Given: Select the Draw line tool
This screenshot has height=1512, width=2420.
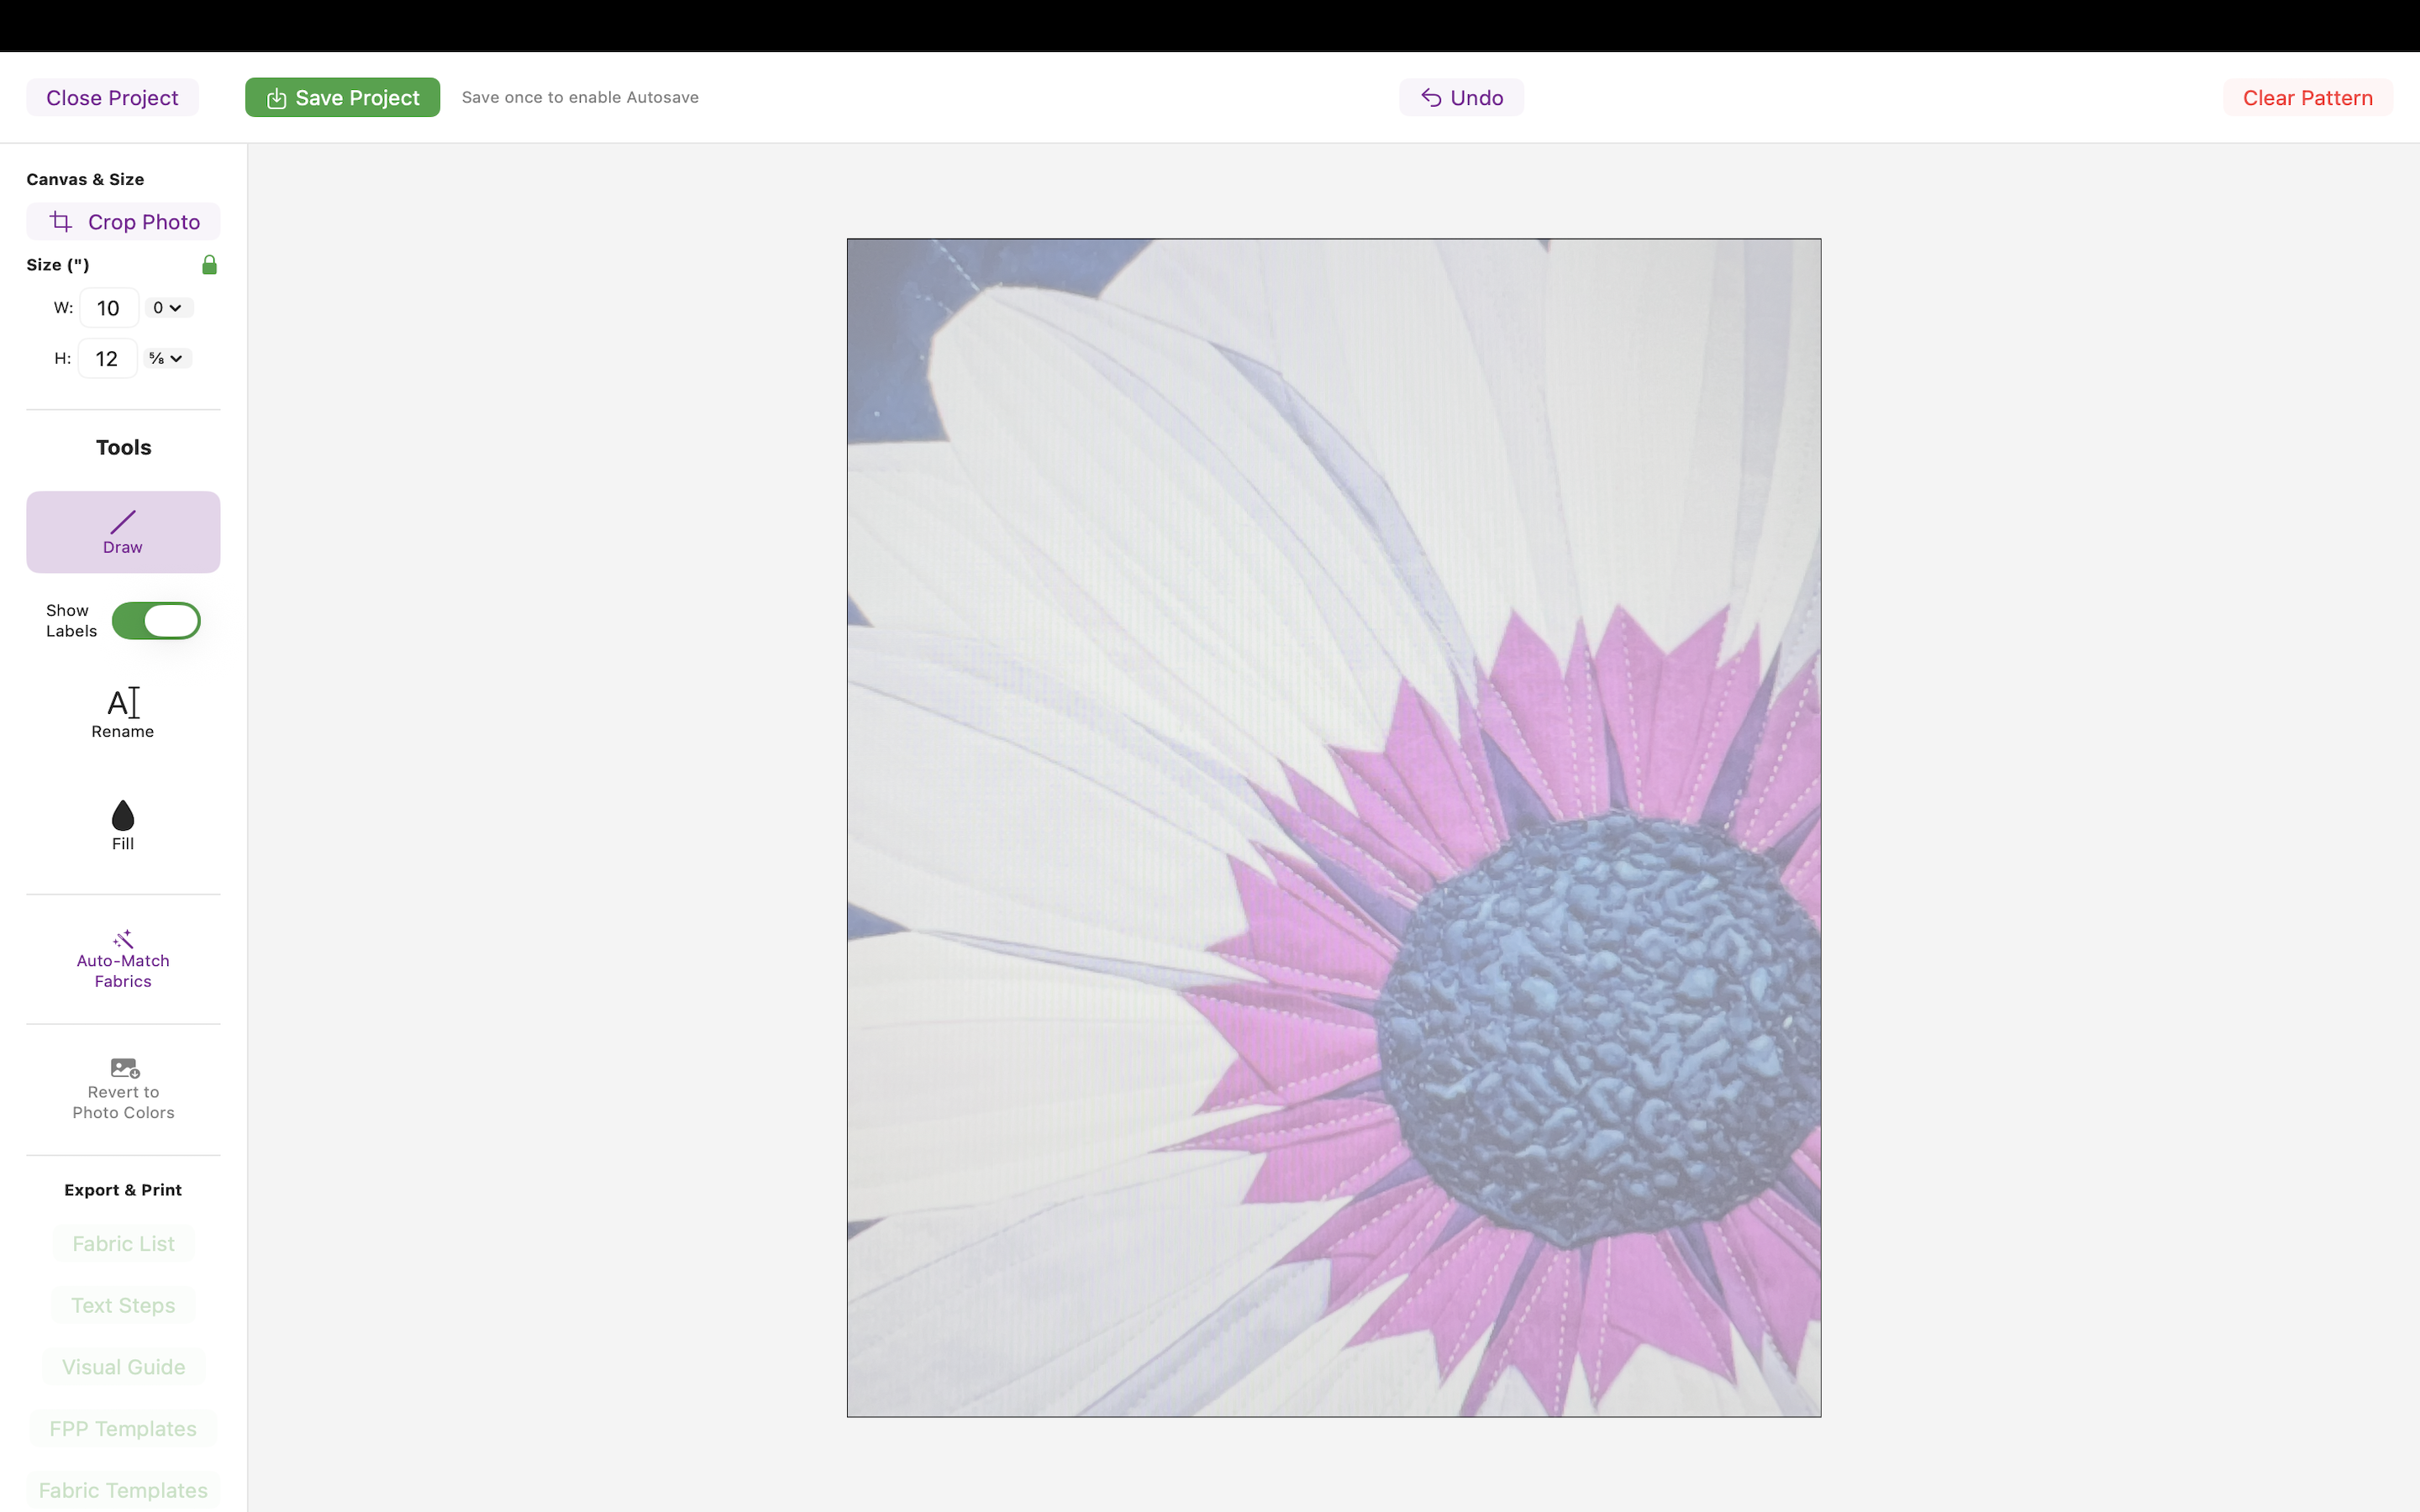Looking at the screenshot, I should click(123, 531).
